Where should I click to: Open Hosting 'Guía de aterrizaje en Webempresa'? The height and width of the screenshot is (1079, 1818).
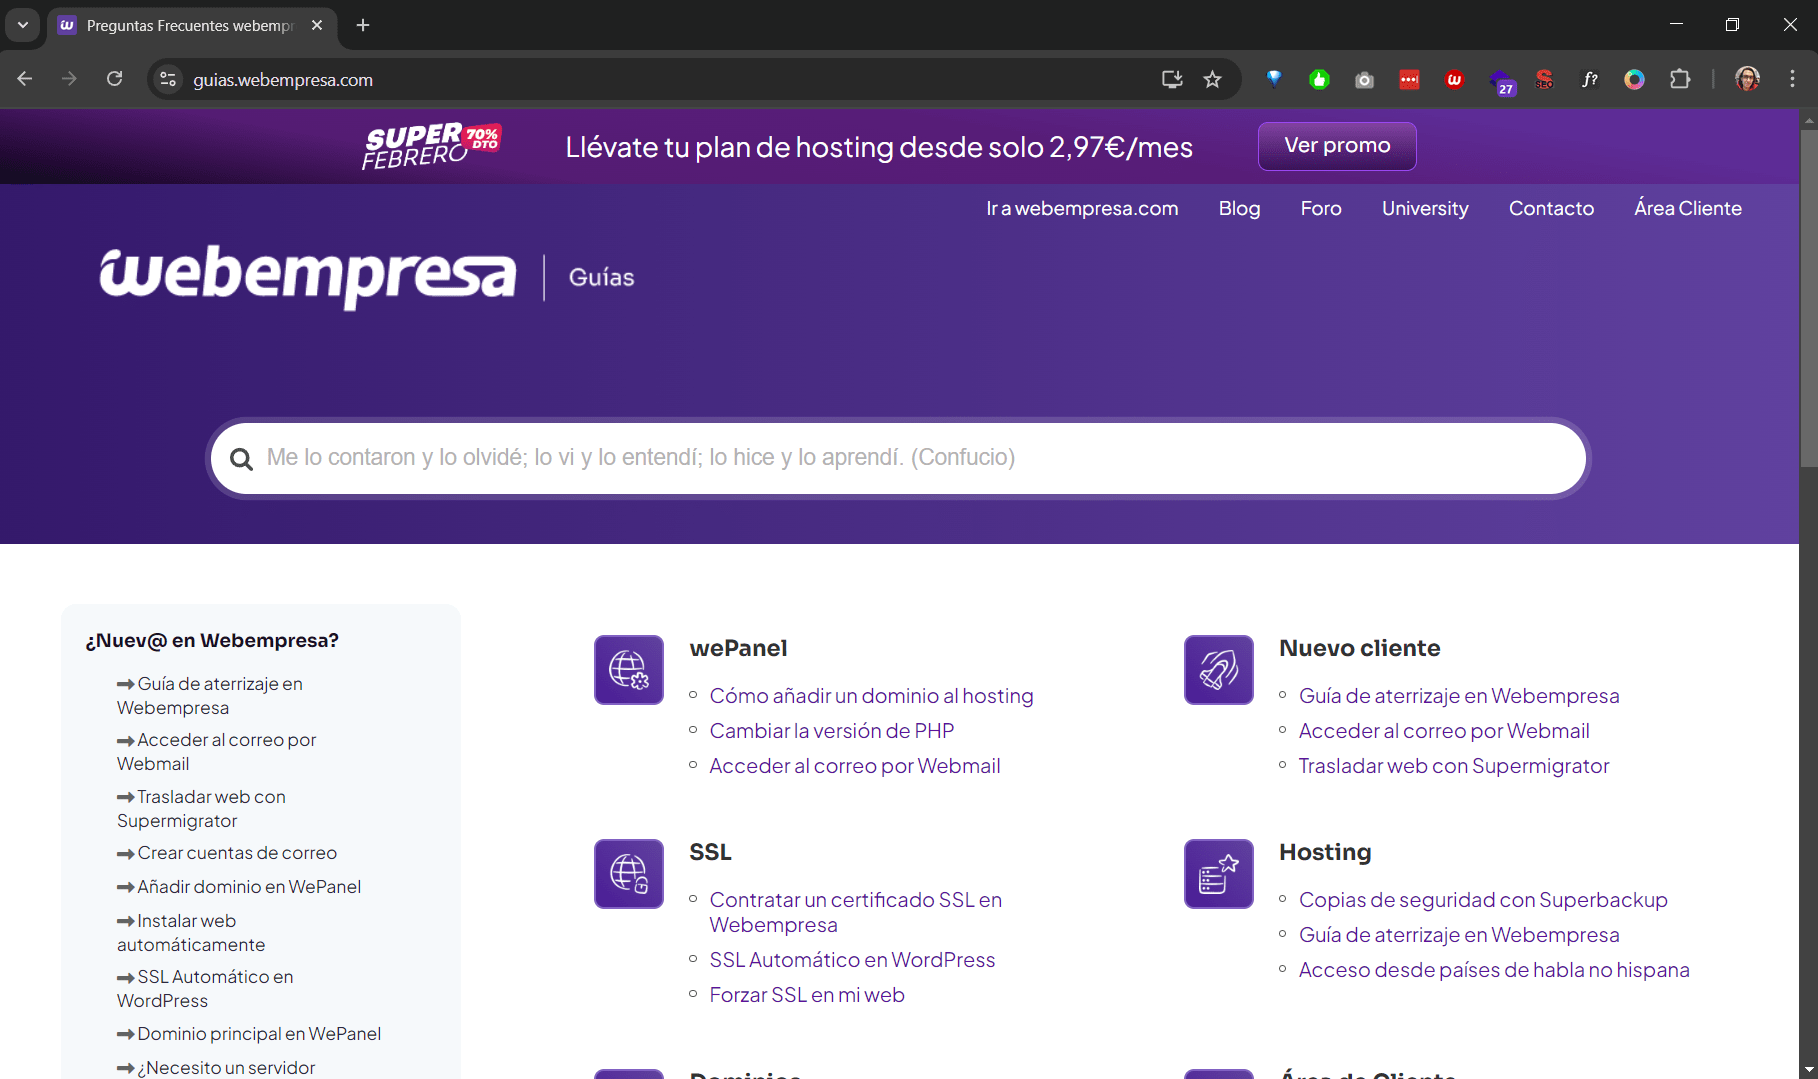pos(1459,935)
